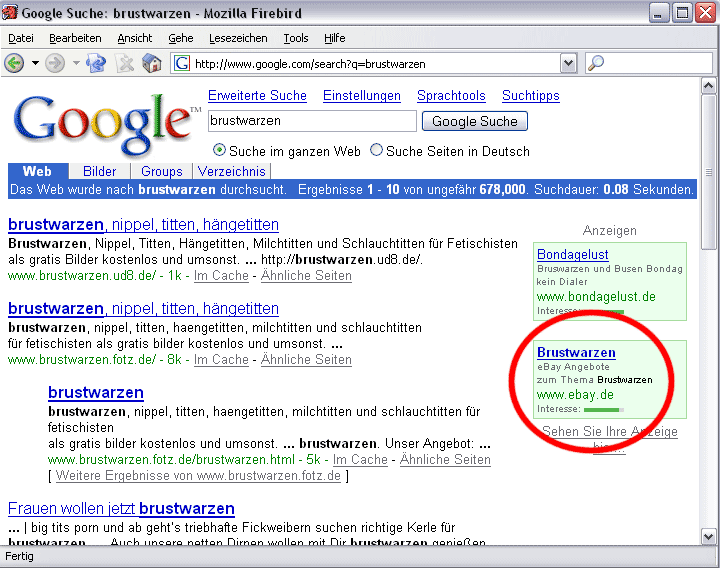Switch to the Bilder tab
The height and width of the screenshot is (568, 720).
click(100, 171)
